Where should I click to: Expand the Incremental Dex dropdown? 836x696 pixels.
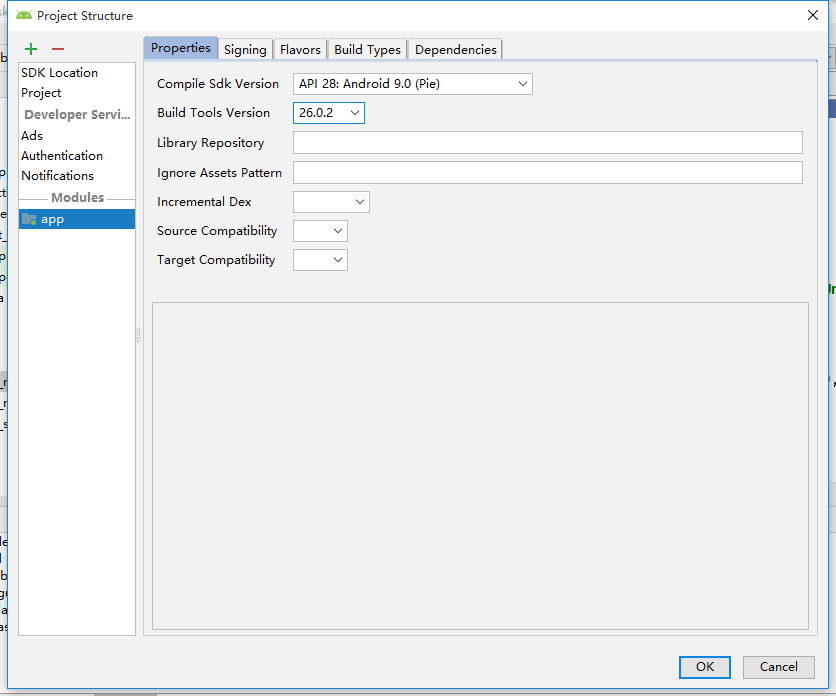point(359,201)
